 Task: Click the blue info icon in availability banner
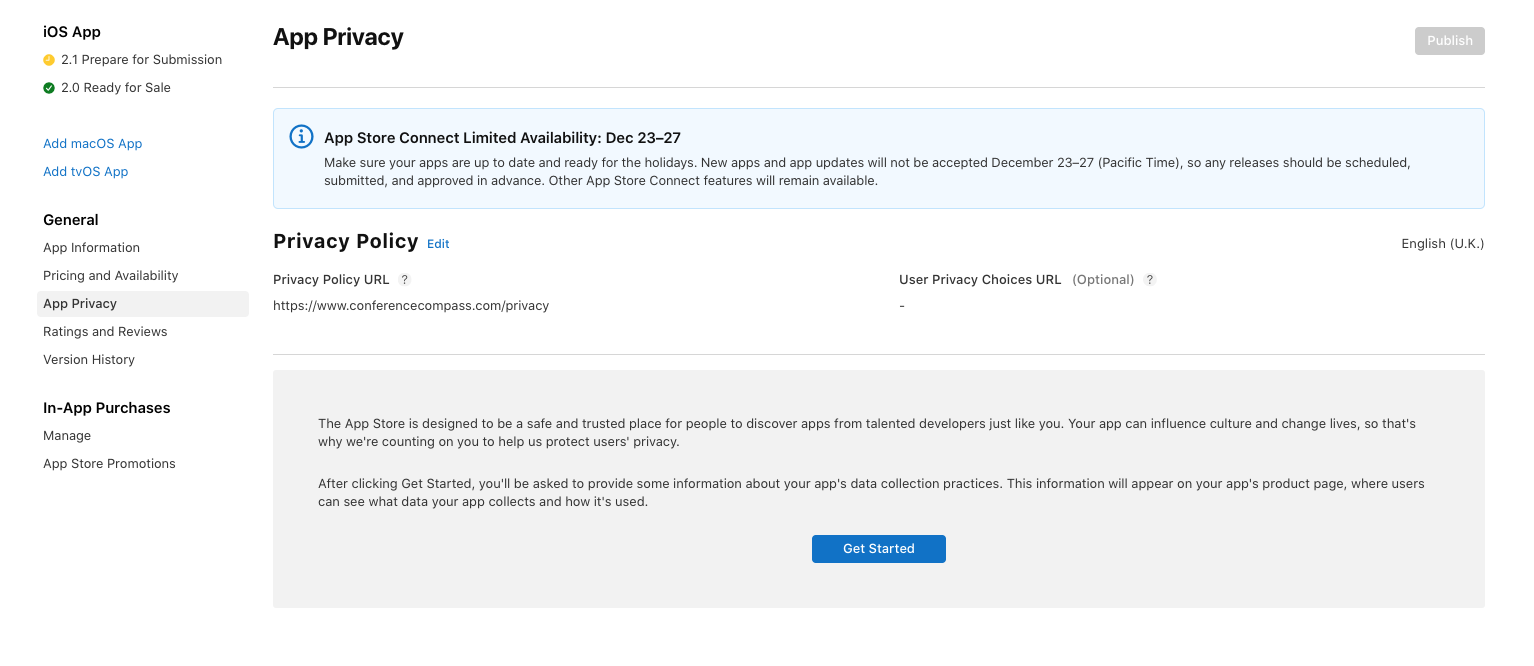[x=301, y=137]
